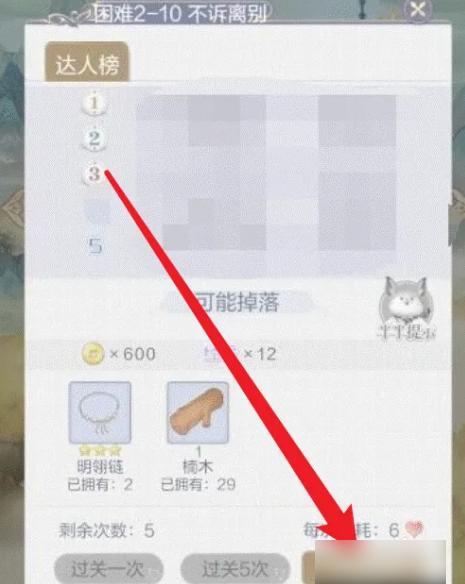Tap the 剩余次数: 5 label
Screen dimensions: 465x584
pyautogui.click(x=107, y=530)
